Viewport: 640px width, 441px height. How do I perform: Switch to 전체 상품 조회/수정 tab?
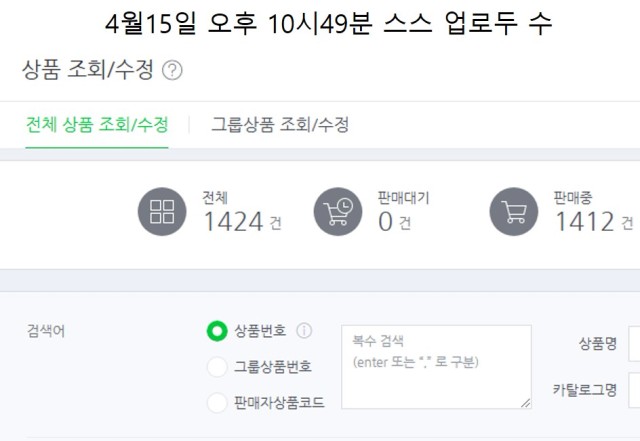tap(97, 125)
